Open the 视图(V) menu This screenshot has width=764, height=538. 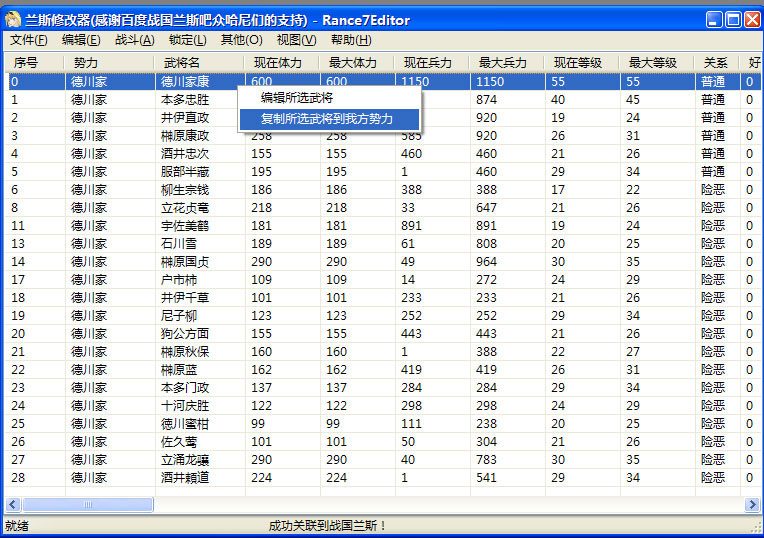[296, 40]
